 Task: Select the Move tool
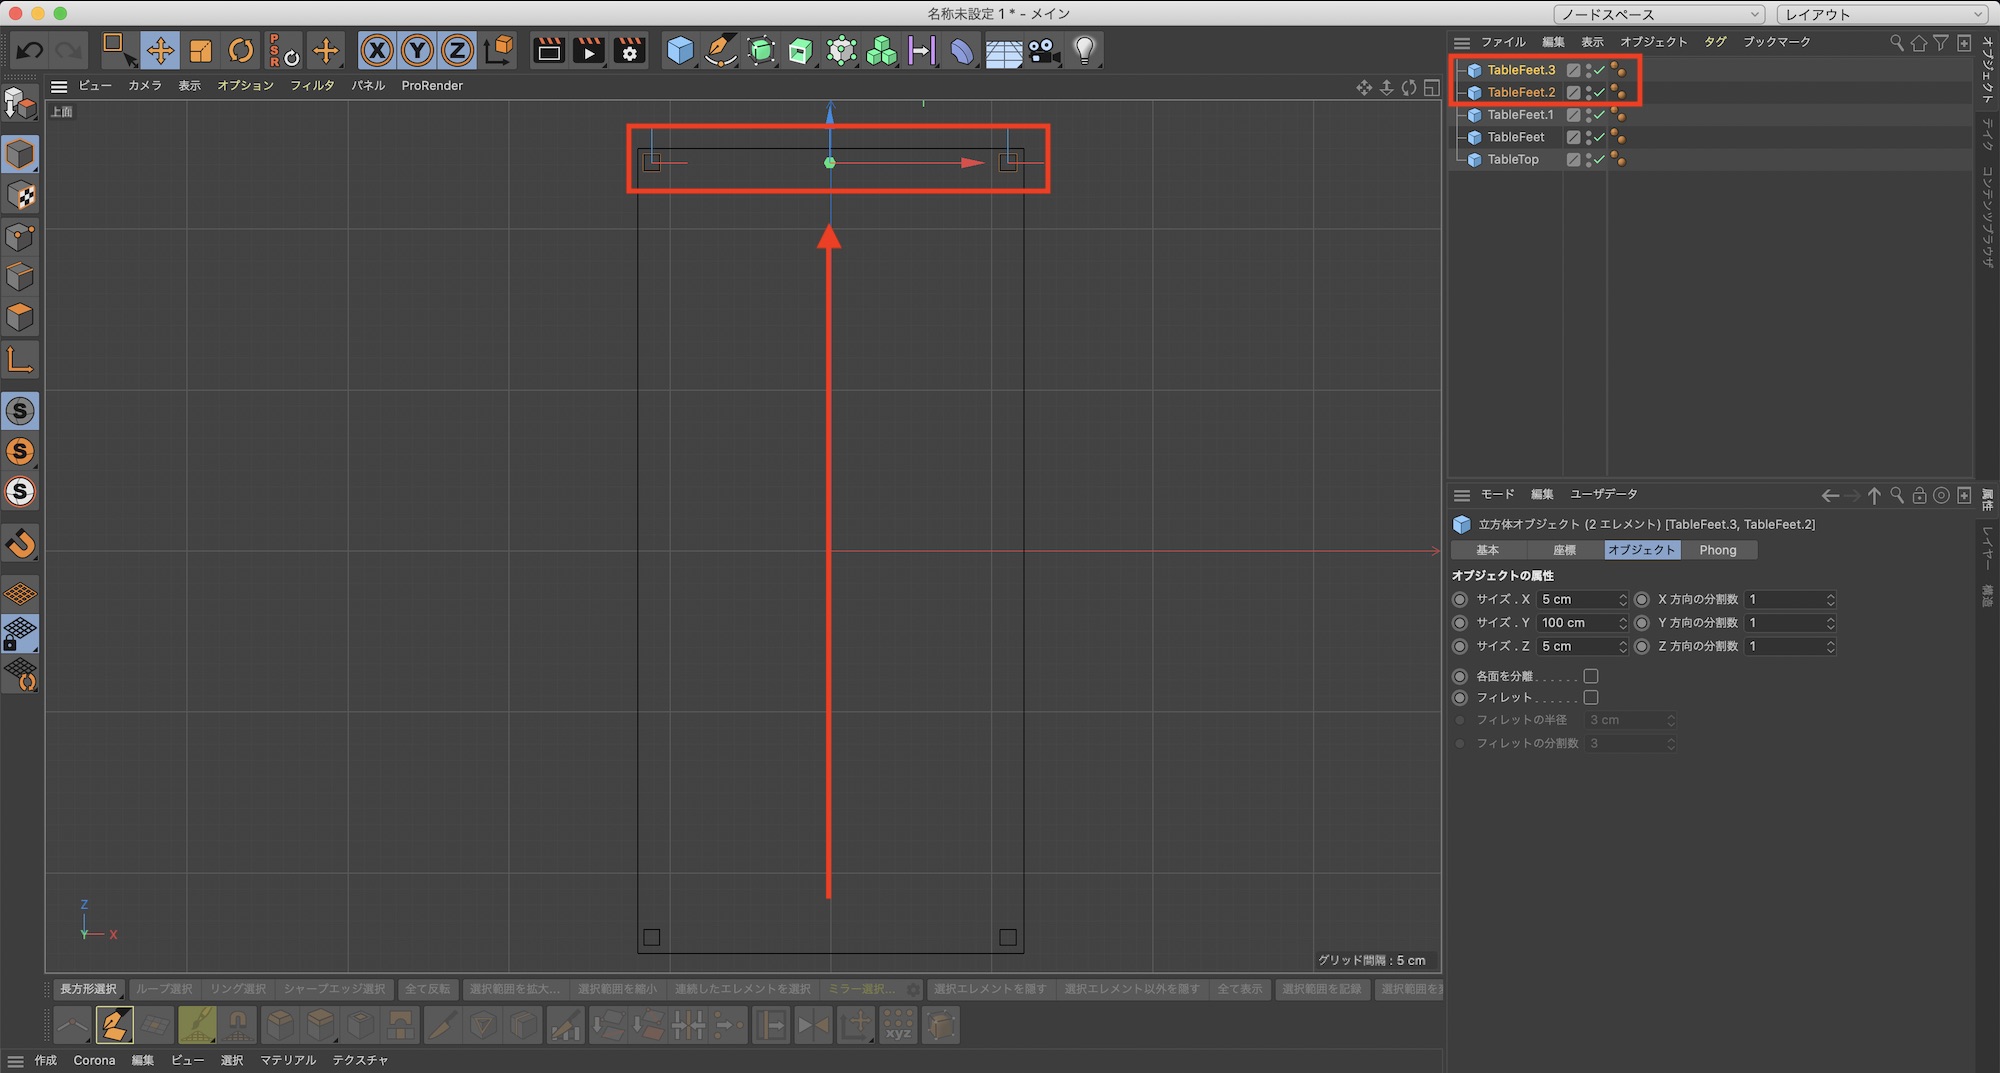coord(160,50)
